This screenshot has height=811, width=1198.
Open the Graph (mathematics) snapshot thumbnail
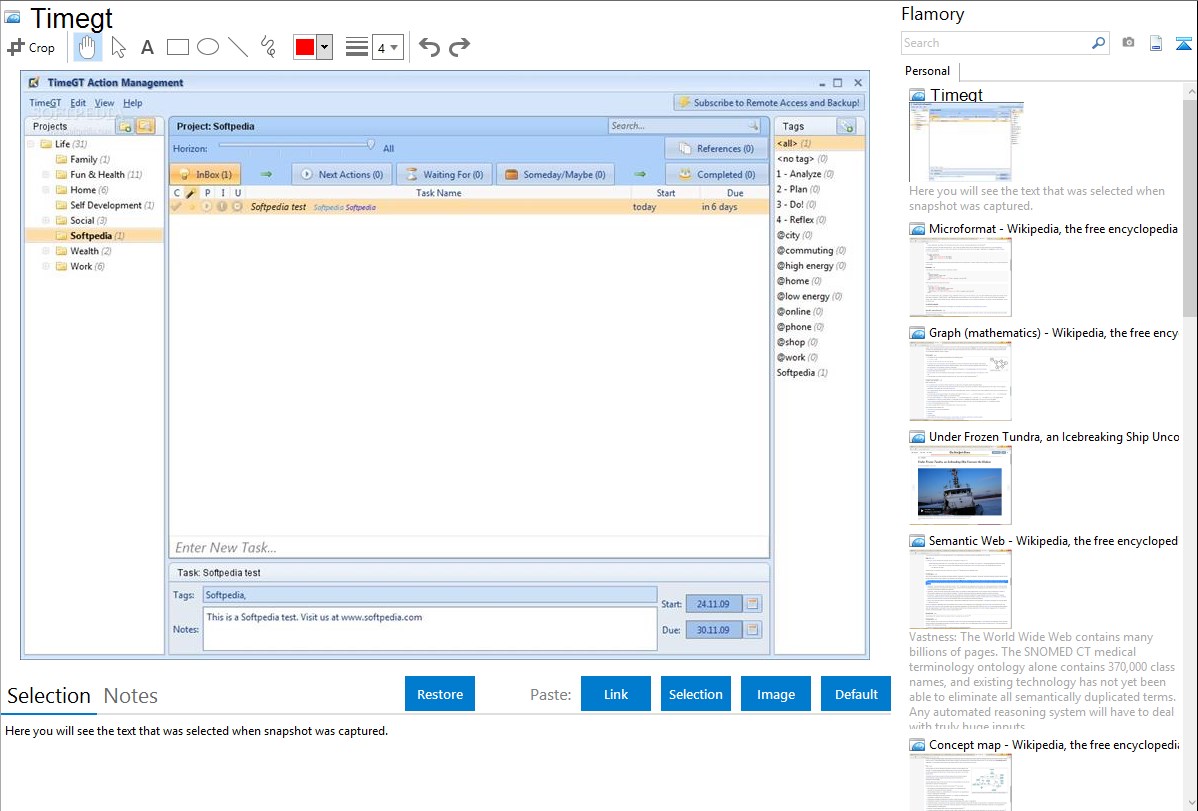point(960,381)
